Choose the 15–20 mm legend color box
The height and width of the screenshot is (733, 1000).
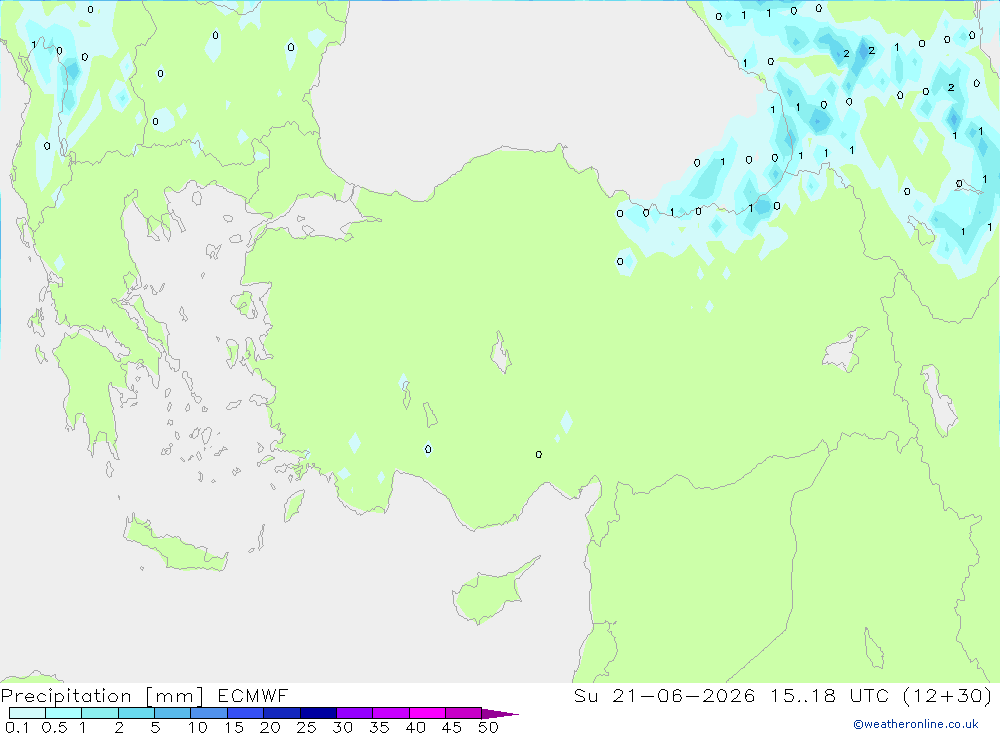[x=246, y=713]
